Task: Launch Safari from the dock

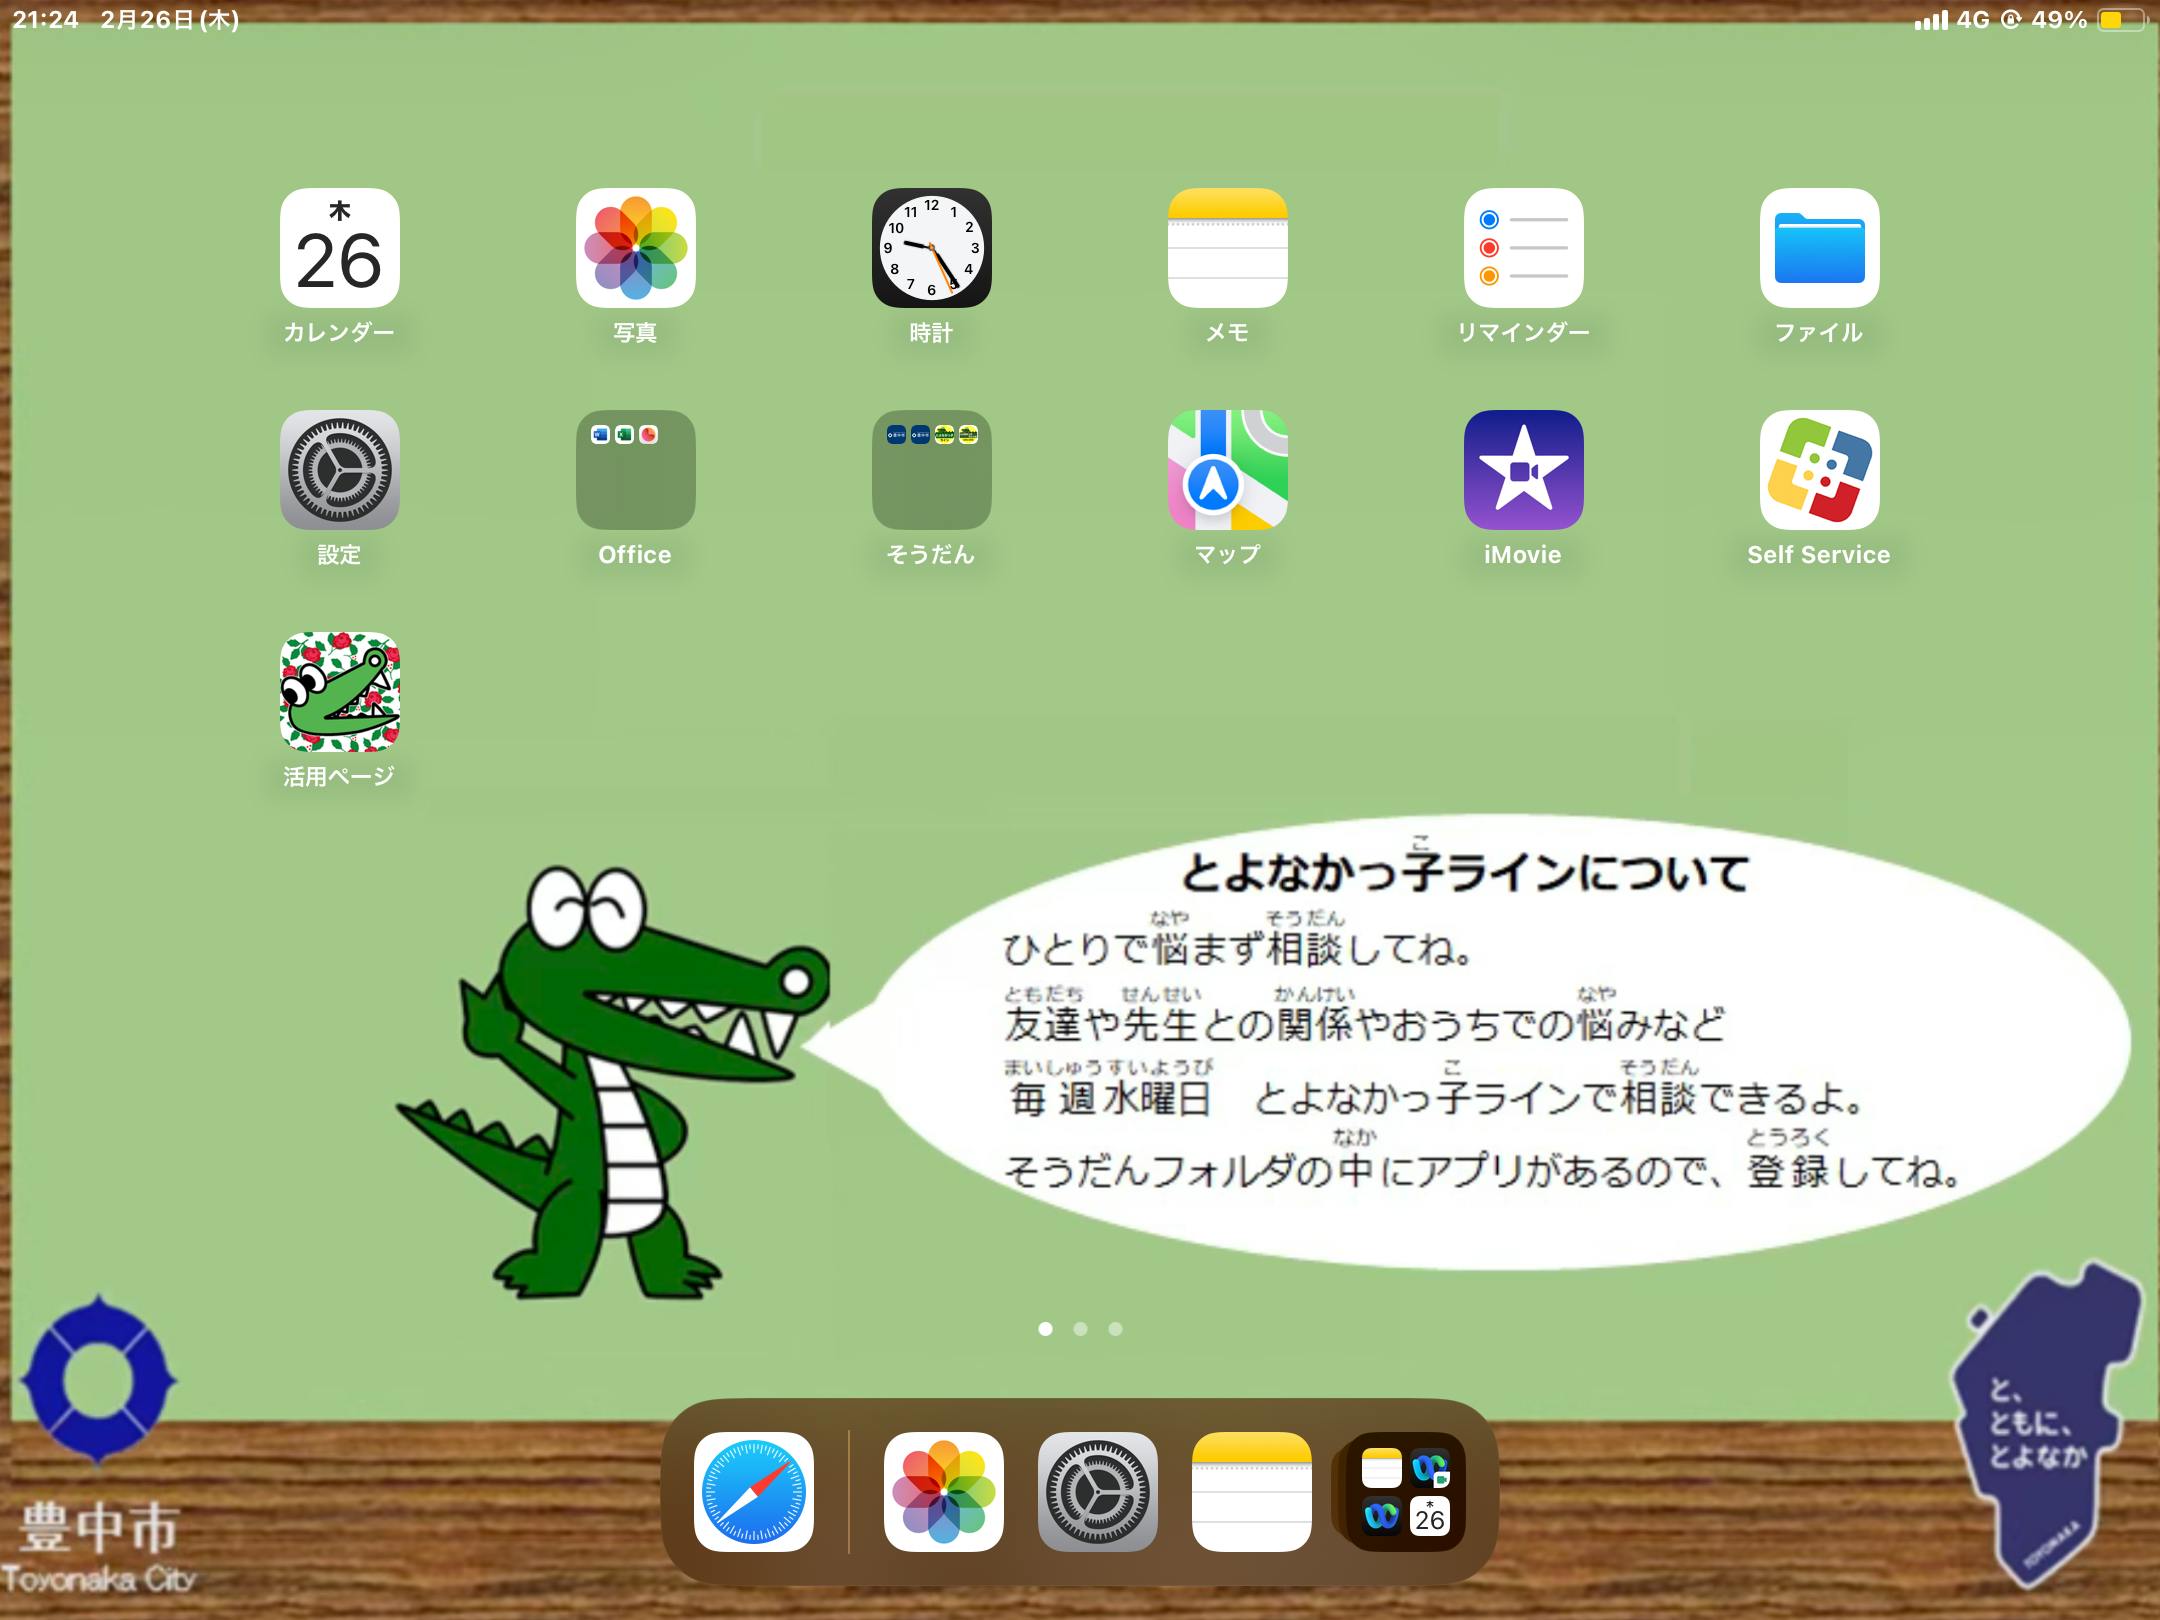Action: coord(753,1492)
